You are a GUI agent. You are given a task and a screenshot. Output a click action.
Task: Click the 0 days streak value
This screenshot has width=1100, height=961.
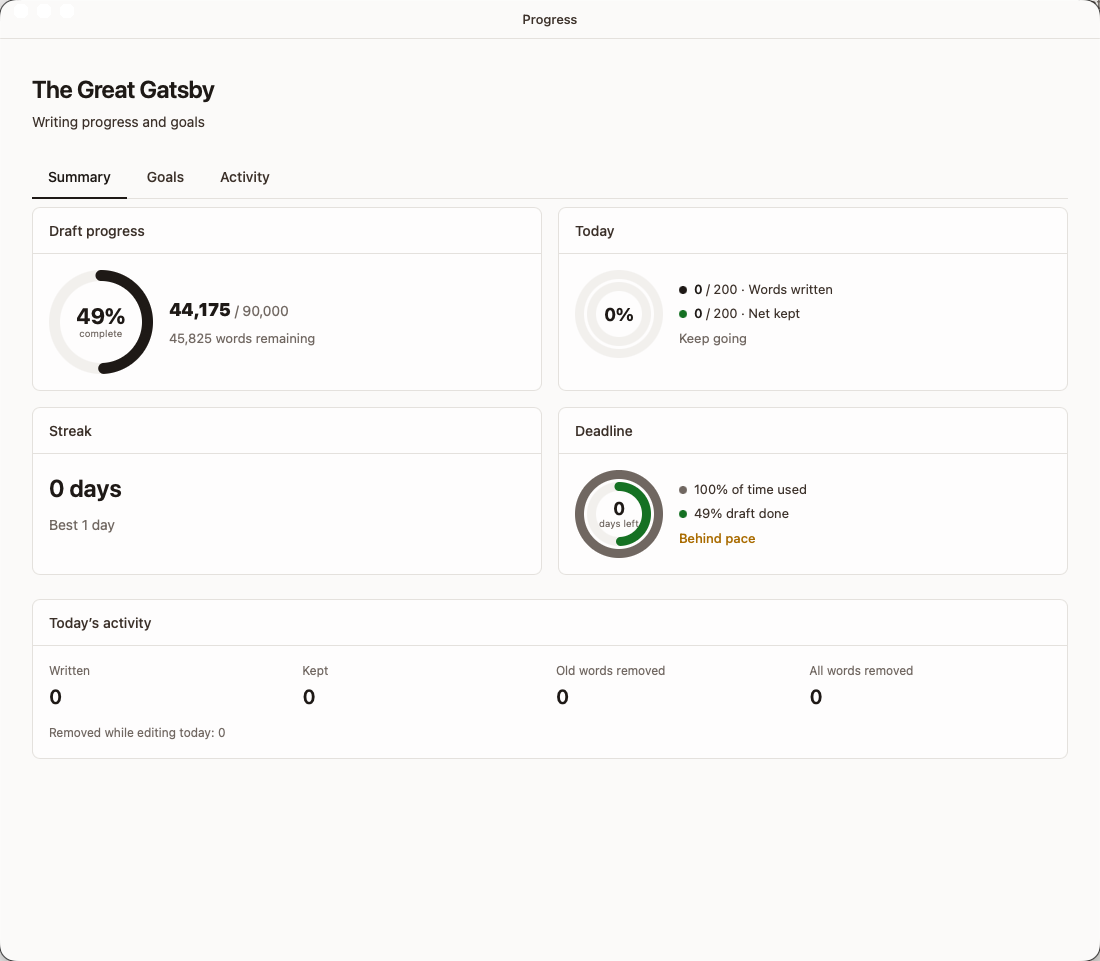tap(86, 489)
